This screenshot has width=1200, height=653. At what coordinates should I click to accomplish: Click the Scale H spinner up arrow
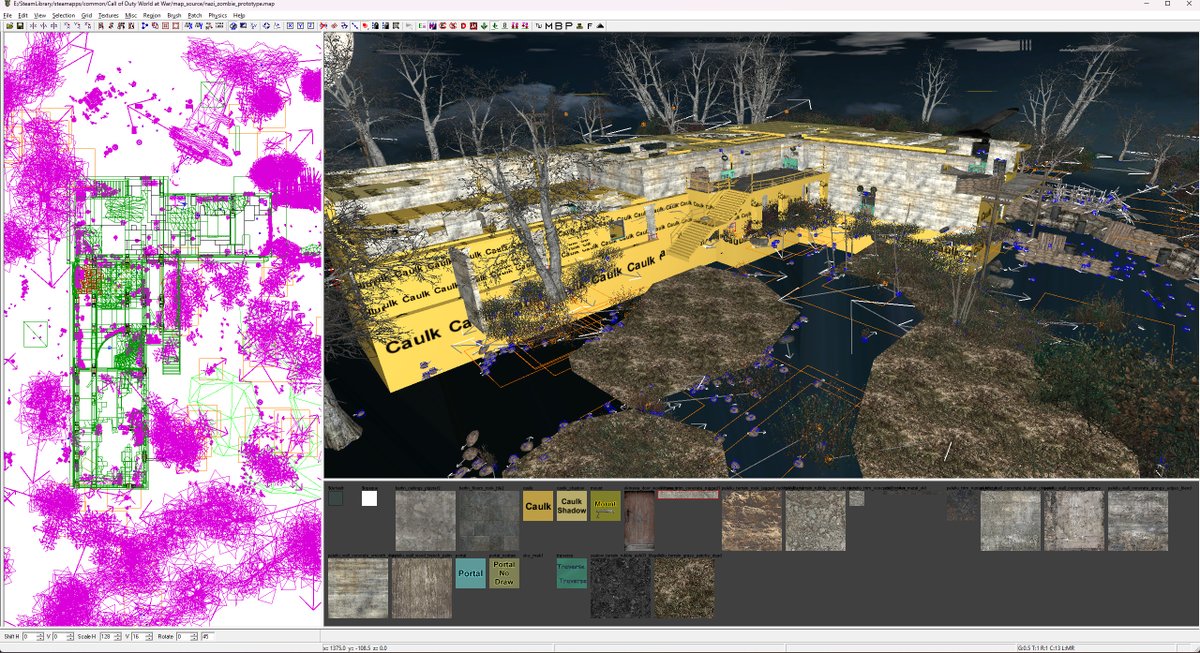pos(117,634)
